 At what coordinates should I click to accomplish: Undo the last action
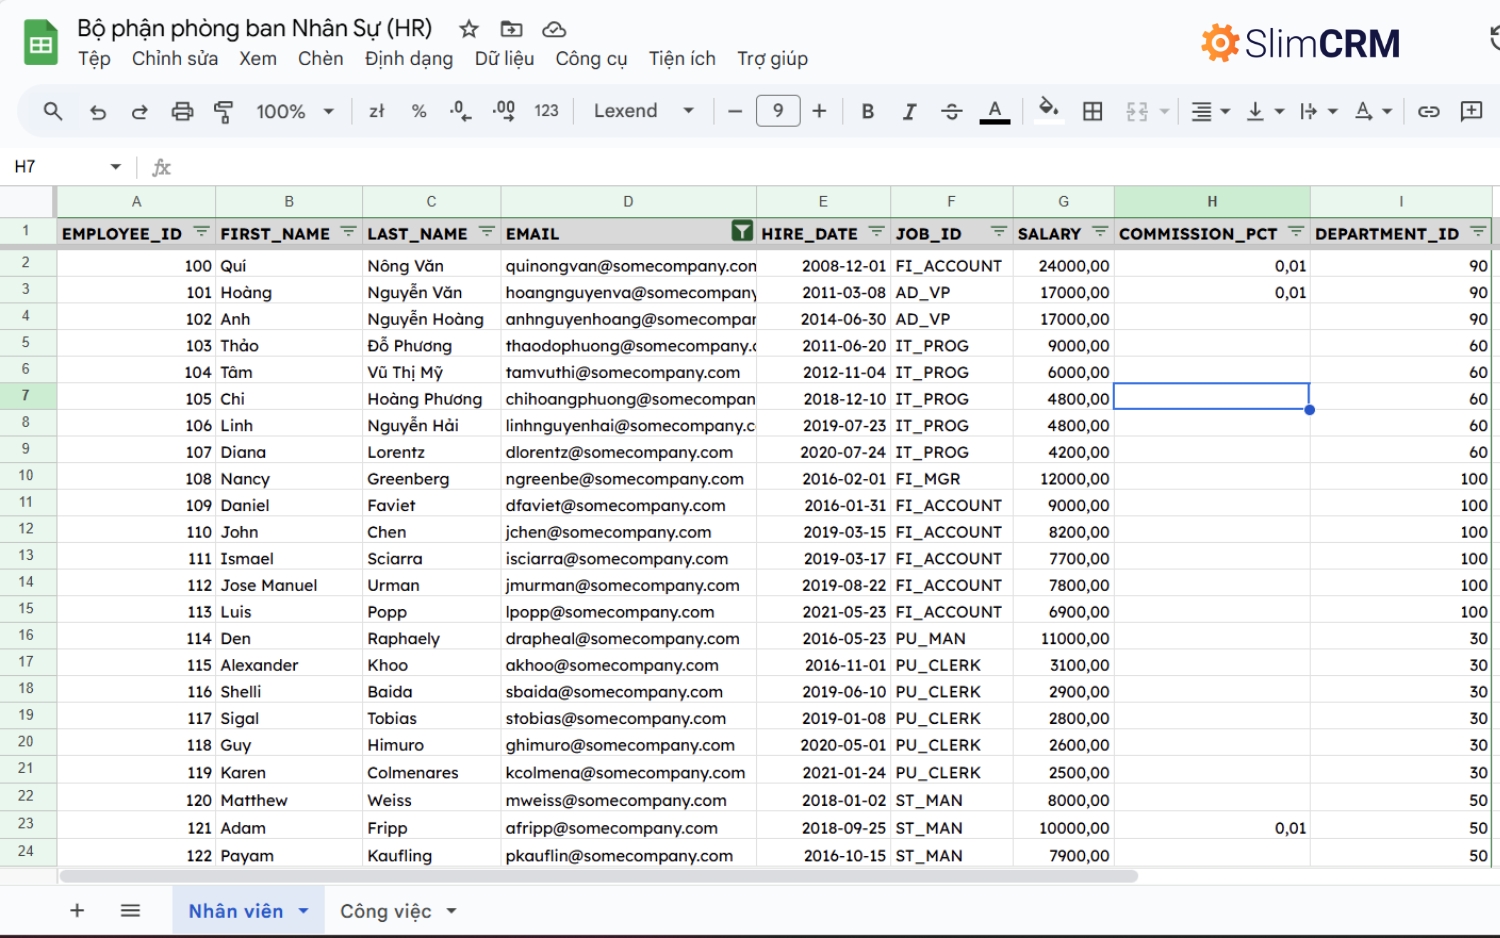[x=97, y=111]
